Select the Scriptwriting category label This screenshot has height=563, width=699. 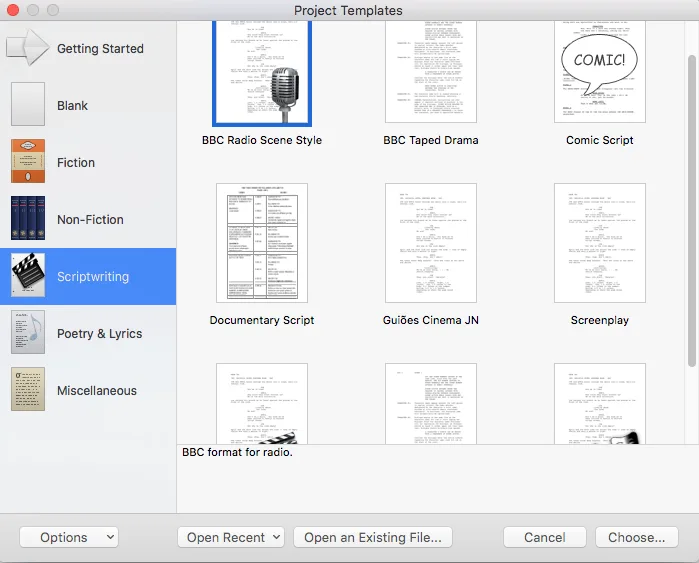pyautogui.click(x=93, y=277)
